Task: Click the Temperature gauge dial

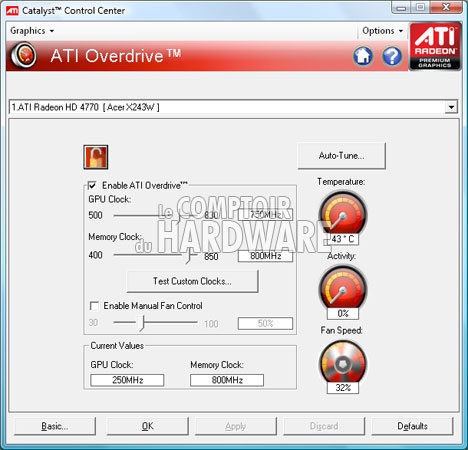Action: click(343, 213)
